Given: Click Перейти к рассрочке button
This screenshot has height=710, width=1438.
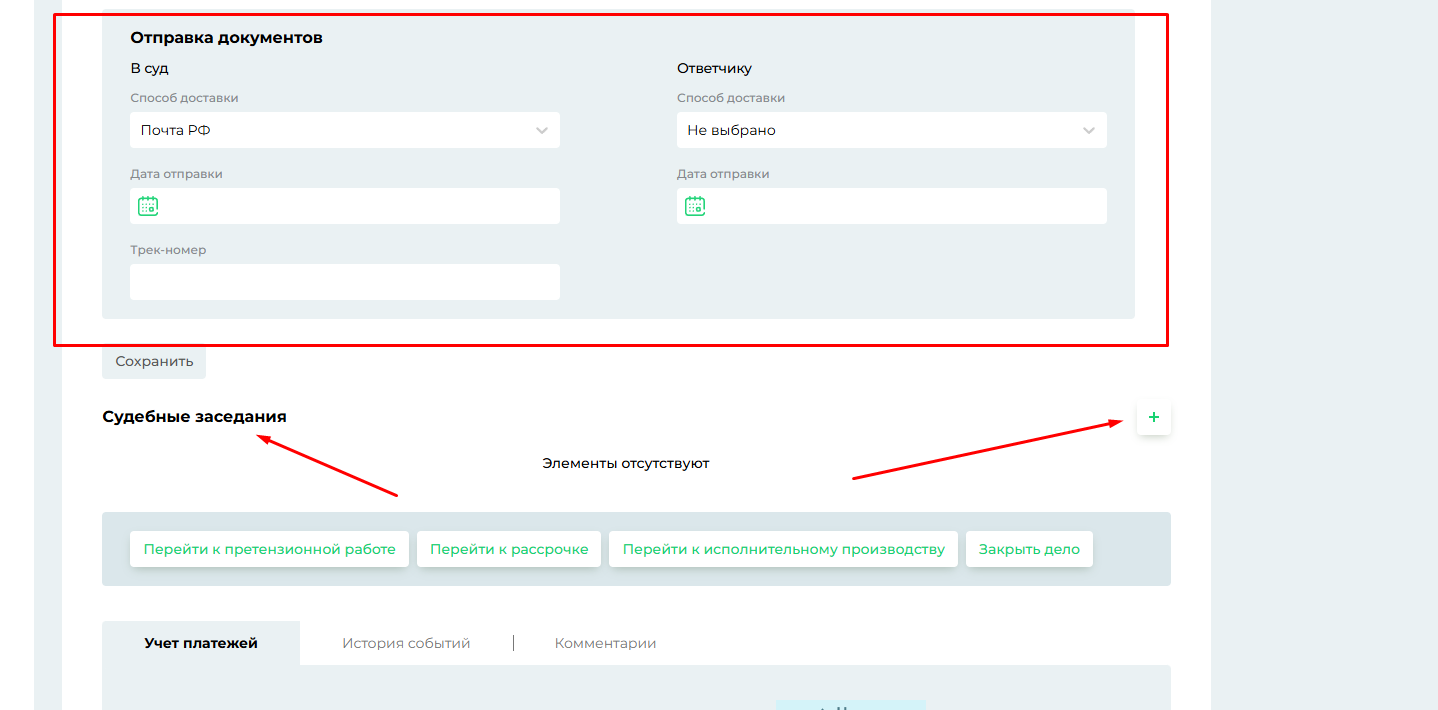Looking at the screenshot, I should coord(509,549).
